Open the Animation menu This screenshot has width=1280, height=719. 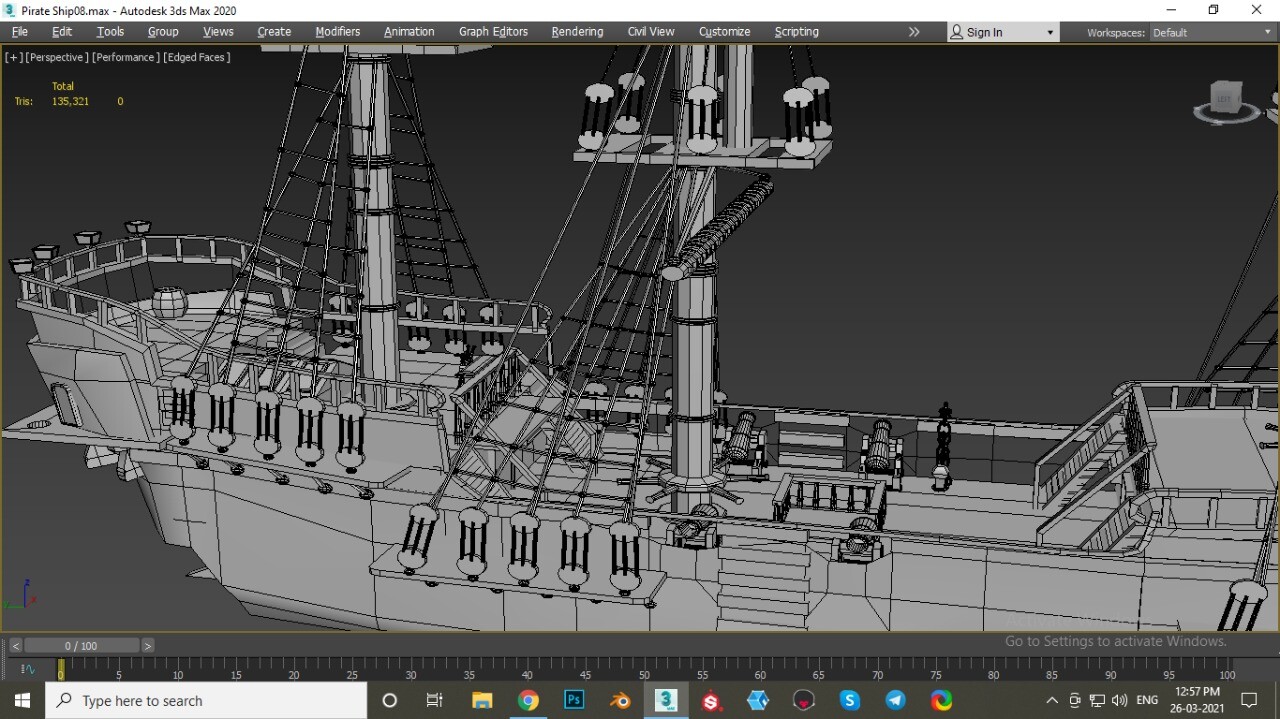click(x=409, y=32)
